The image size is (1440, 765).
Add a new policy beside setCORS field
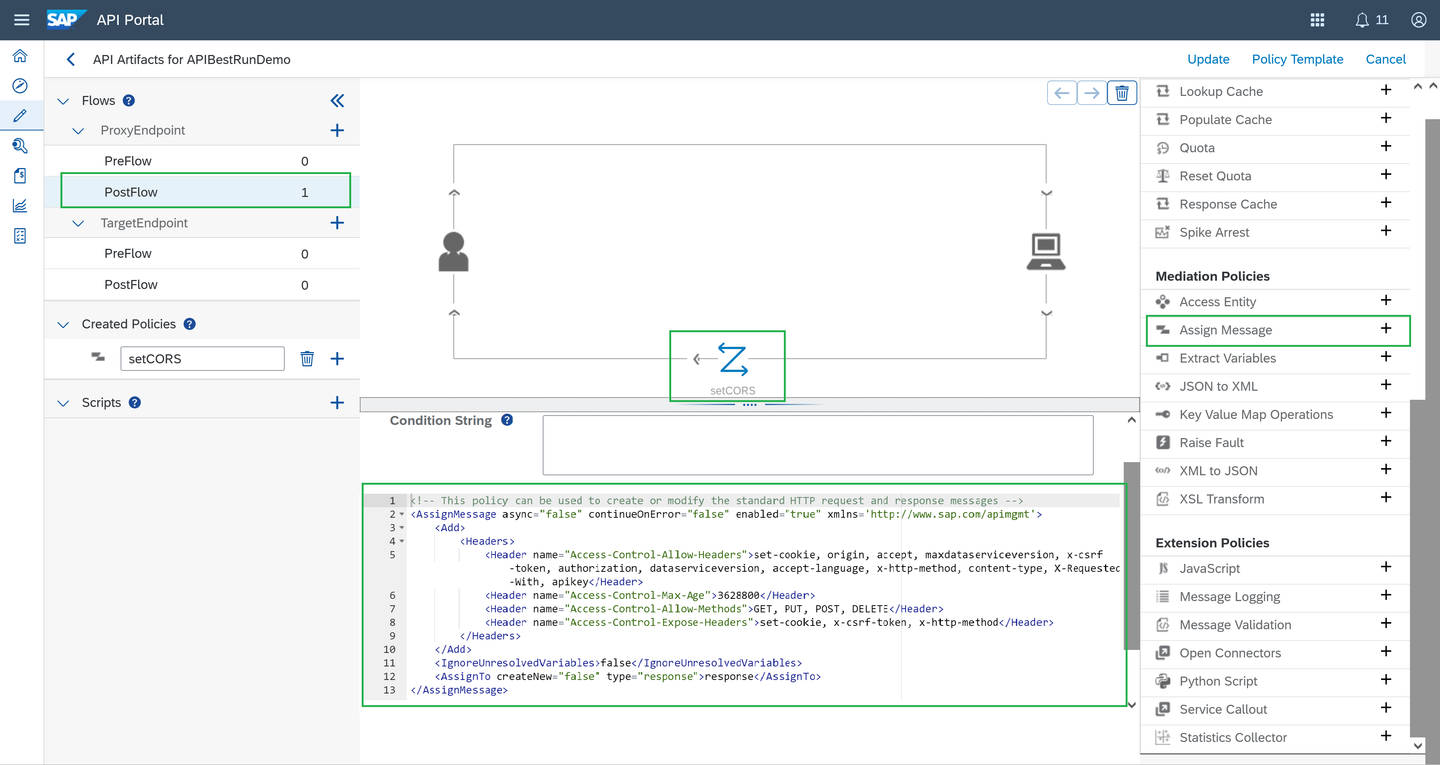[x=337, y=358]
